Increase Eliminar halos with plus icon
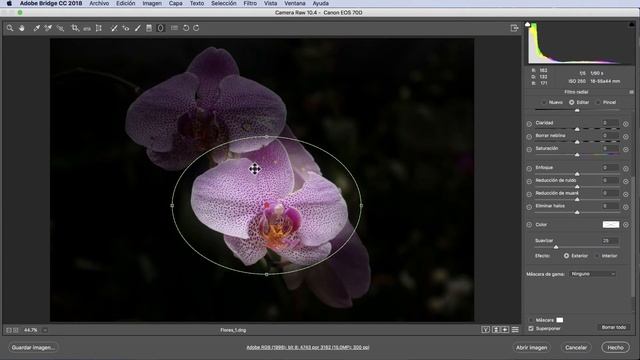Image resolution: width=640 pixels, height=360 pixels. [625, 207]
